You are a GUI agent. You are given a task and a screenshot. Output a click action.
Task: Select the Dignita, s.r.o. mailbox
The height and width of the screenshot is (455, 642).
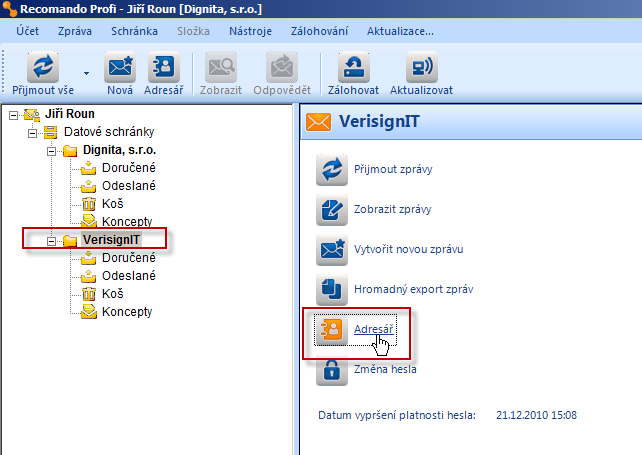[119, 150]
